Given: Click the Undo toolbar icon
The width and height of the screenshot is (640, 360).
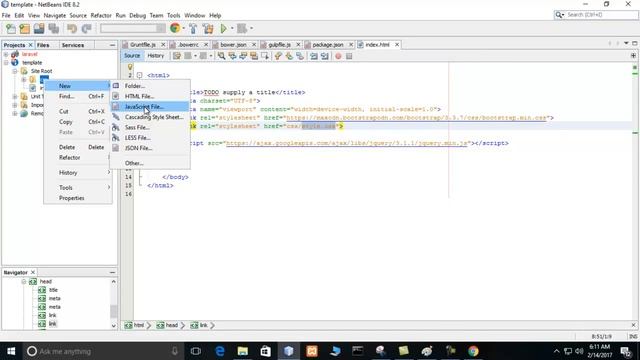Looking at the screenshot, I should point(72,29).
